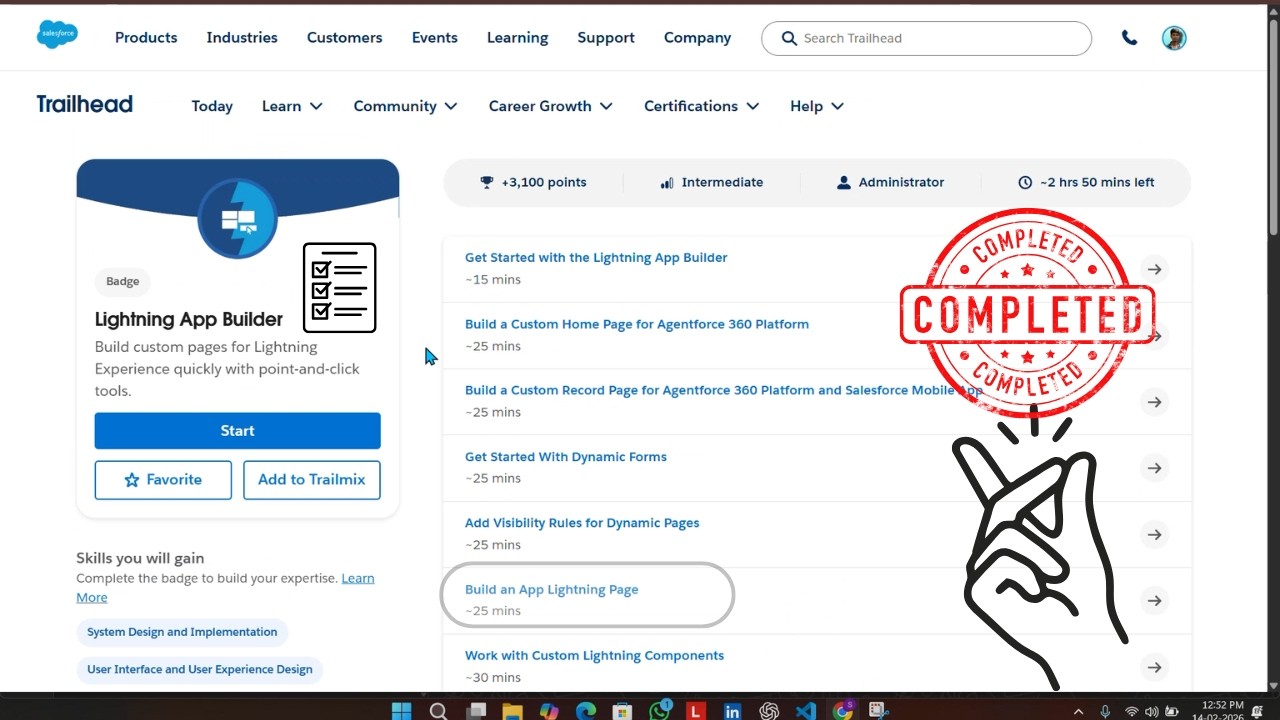Screen dimensions: 1280x720
Task: Click arrow for Get Started With Dynamic Forms
Action: click(x=1154, y=468)
